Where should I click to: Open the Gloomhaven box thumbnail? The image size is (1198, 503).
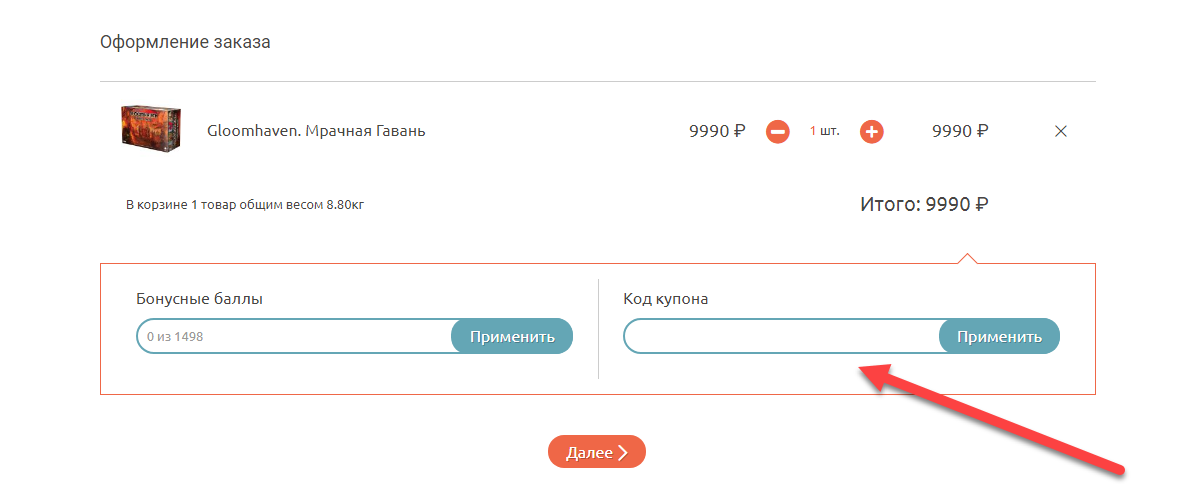150,130
